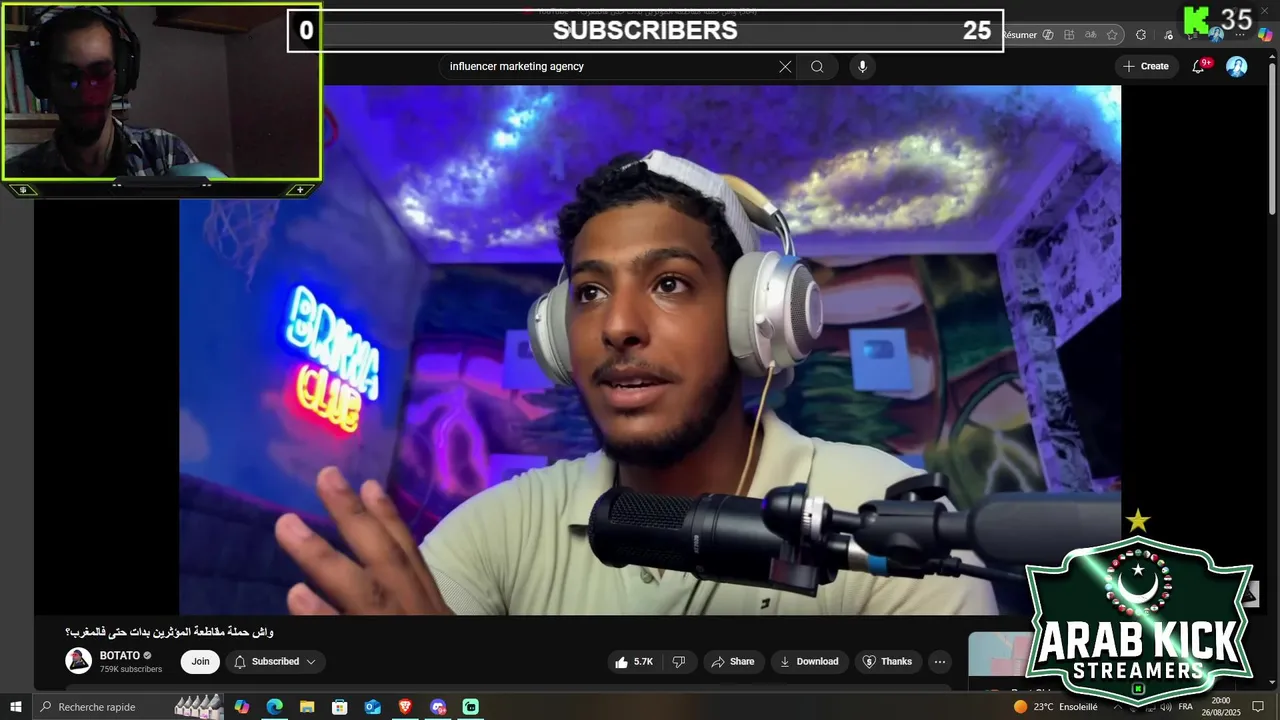Open the browser app collections icon
The width and height of the screenshot is (1280, 720).
[1069, 35]
